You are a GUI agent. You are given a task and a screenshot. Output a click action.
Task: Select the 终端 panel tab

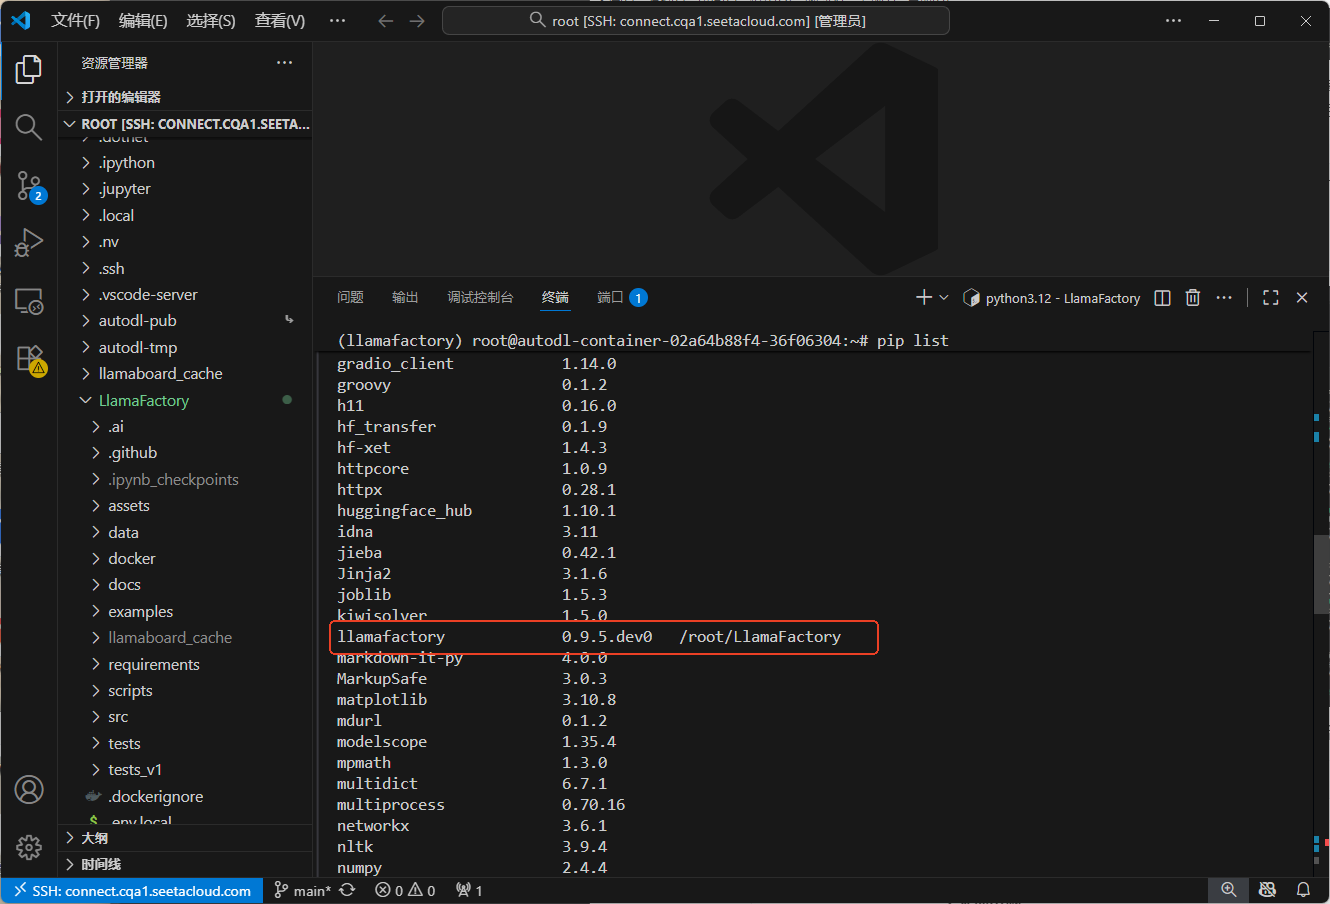coord(555,297)
